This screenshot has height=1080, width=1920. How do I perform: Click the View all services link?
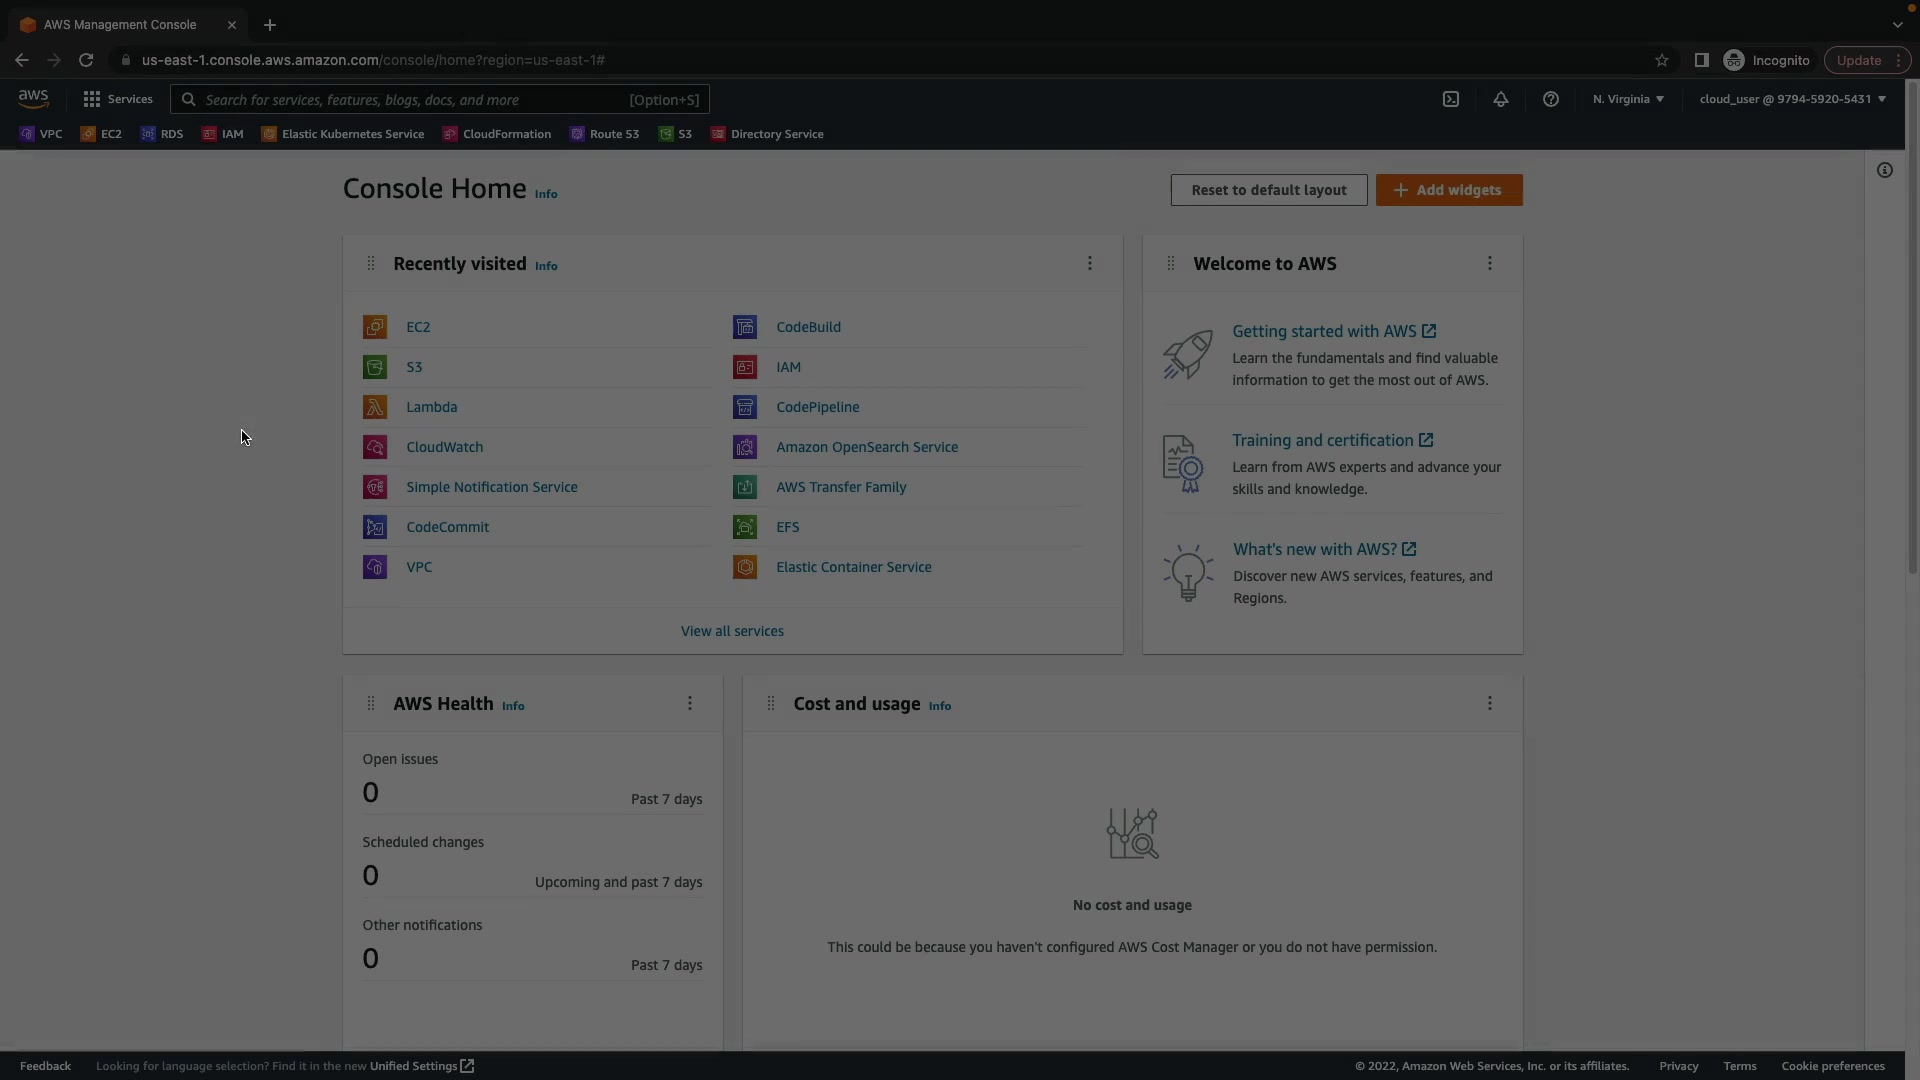(732, 631)
